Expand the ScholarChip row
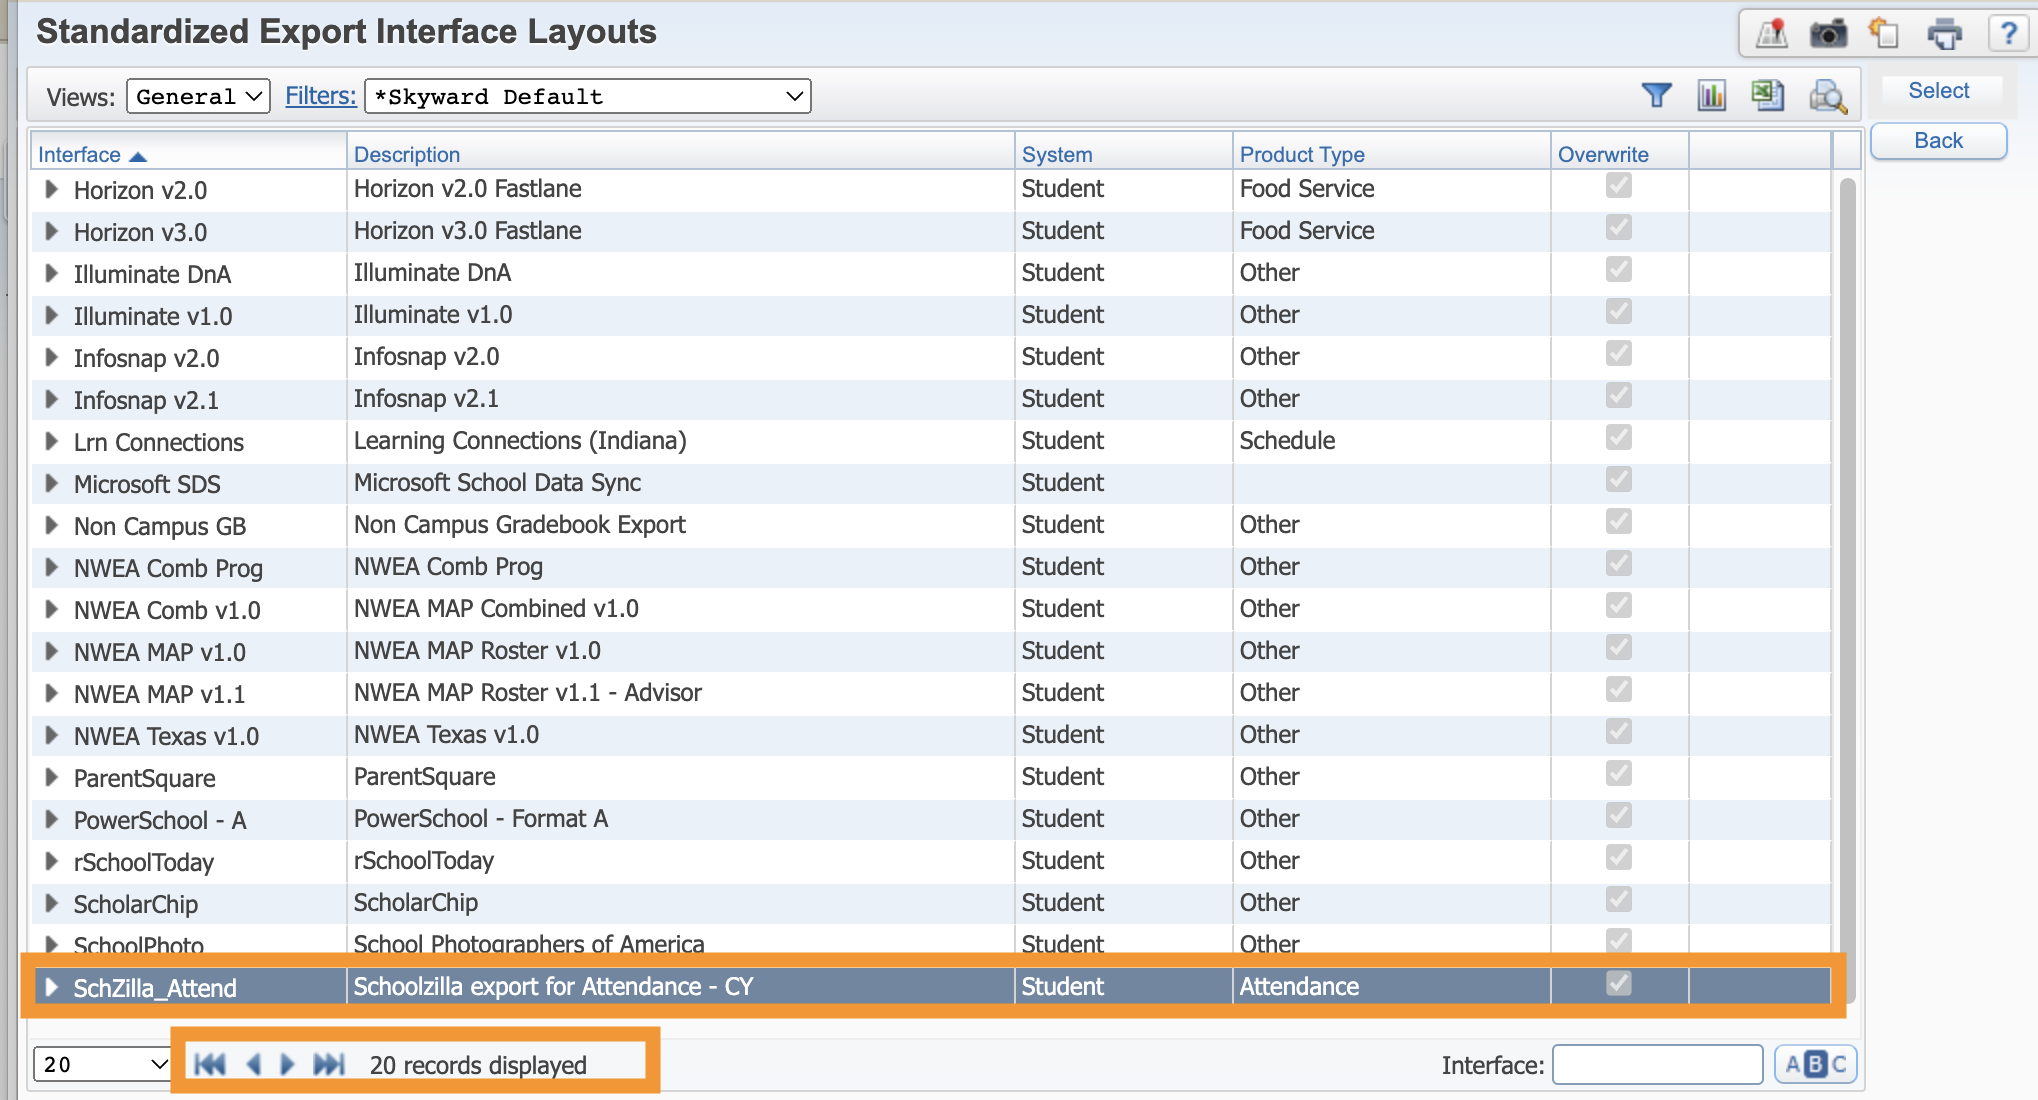 point(52,903)
